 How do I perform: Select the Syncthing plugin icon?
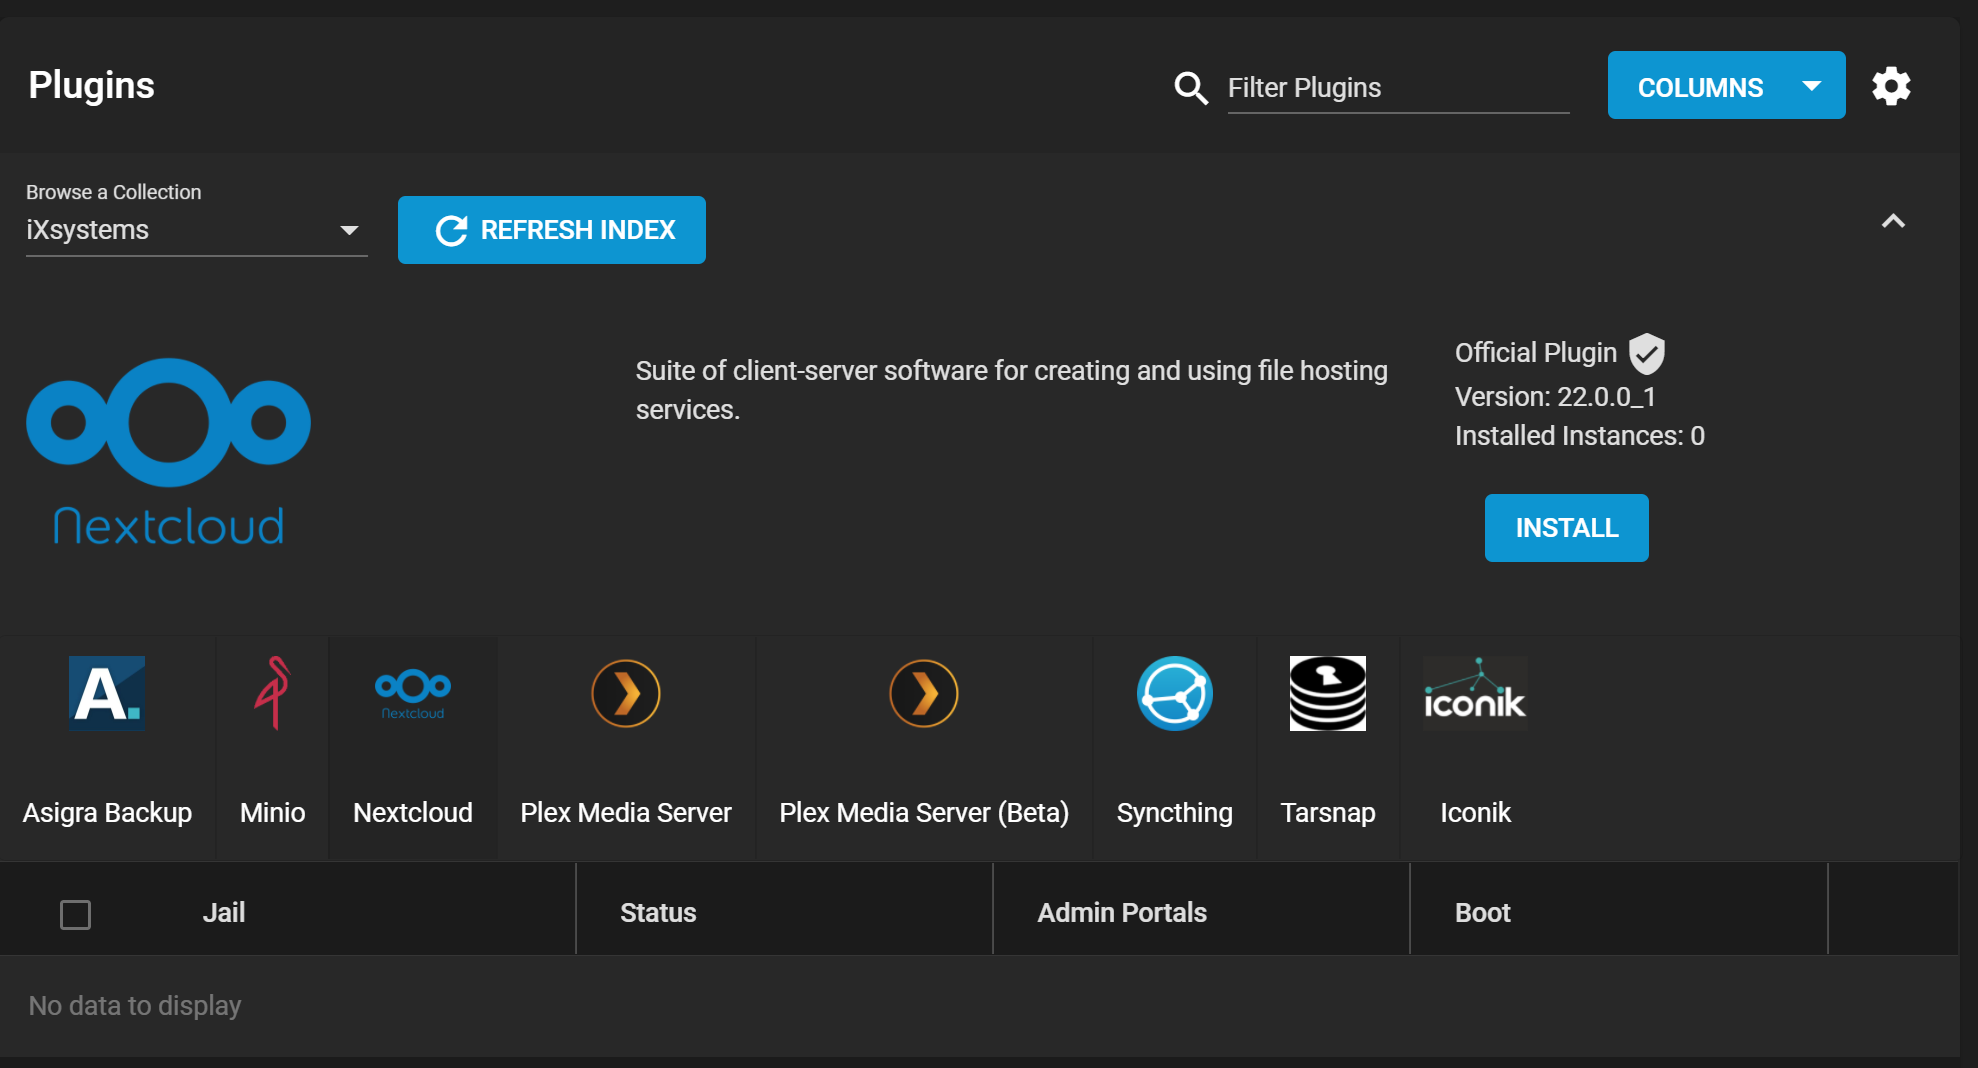pyautogui.click(x=1175, y=693)
